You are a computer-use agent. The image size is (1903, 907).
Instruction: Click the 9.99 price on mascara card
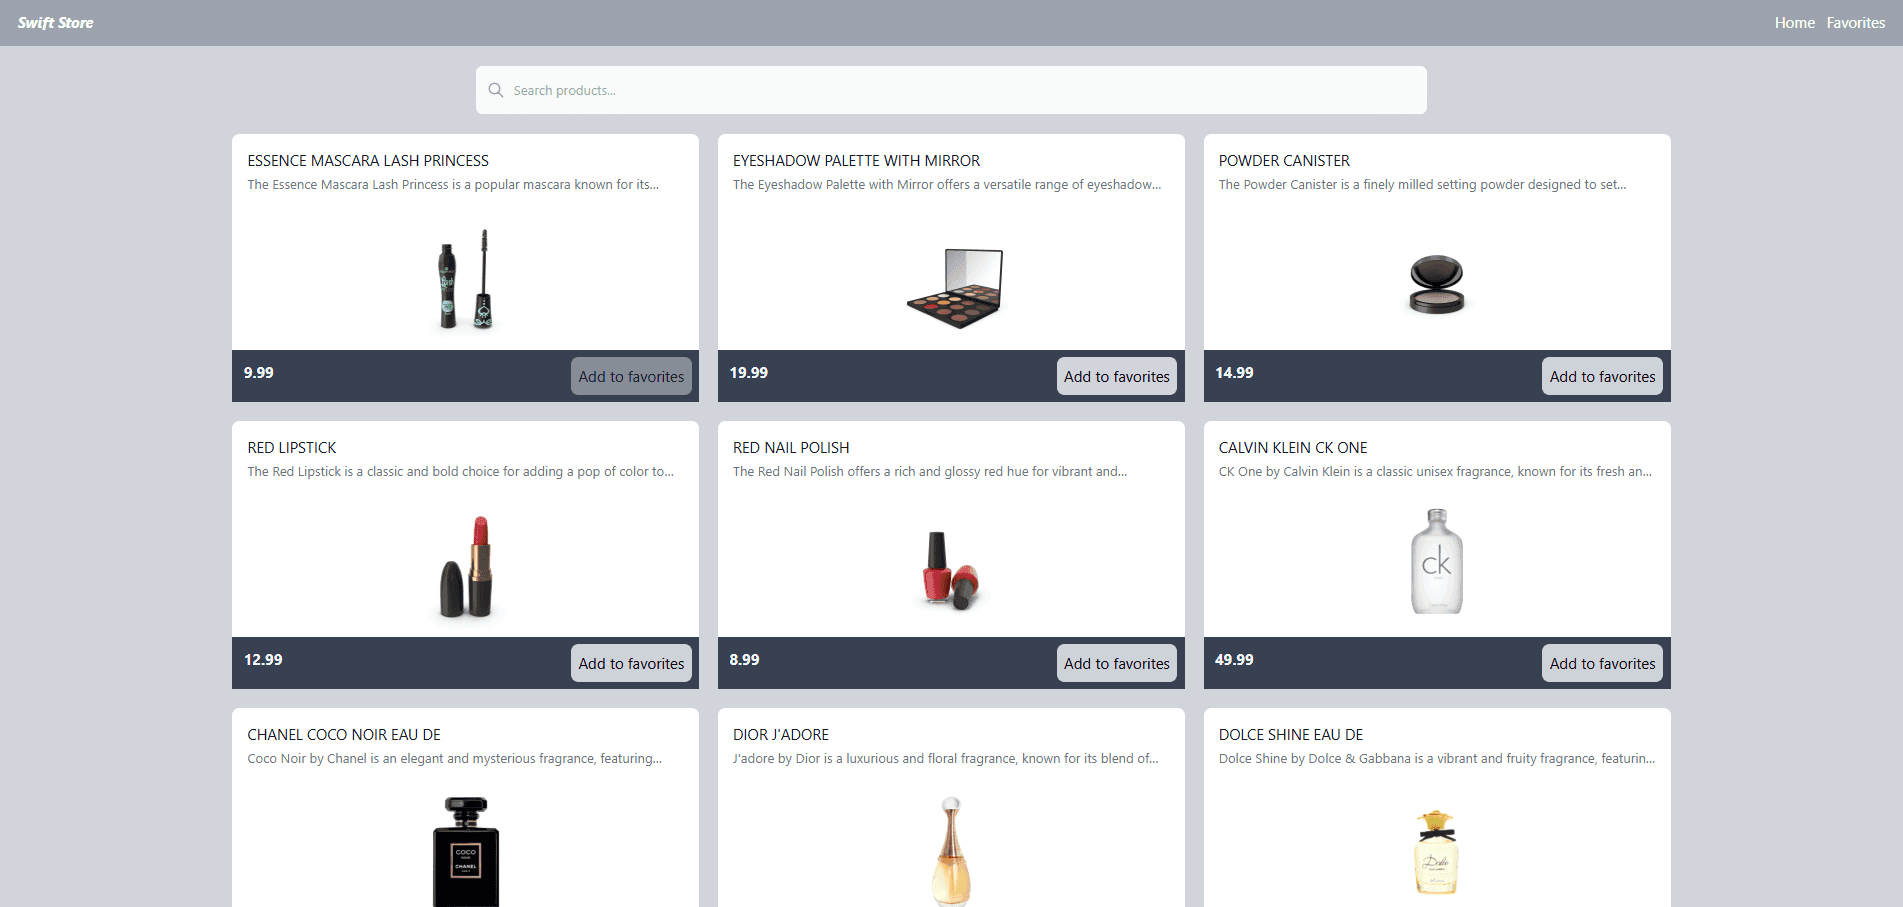[x=259, y=372]
